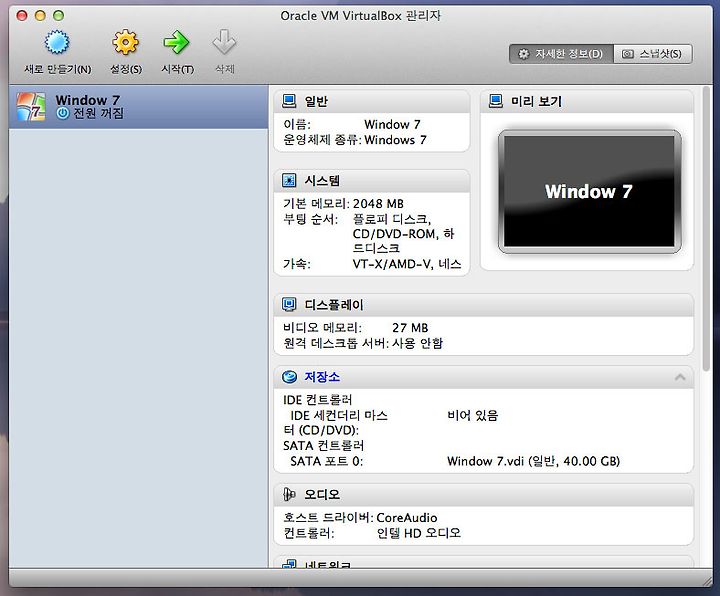Click the 미리 보기 section title
720x596 pixels.
[536, 101]
